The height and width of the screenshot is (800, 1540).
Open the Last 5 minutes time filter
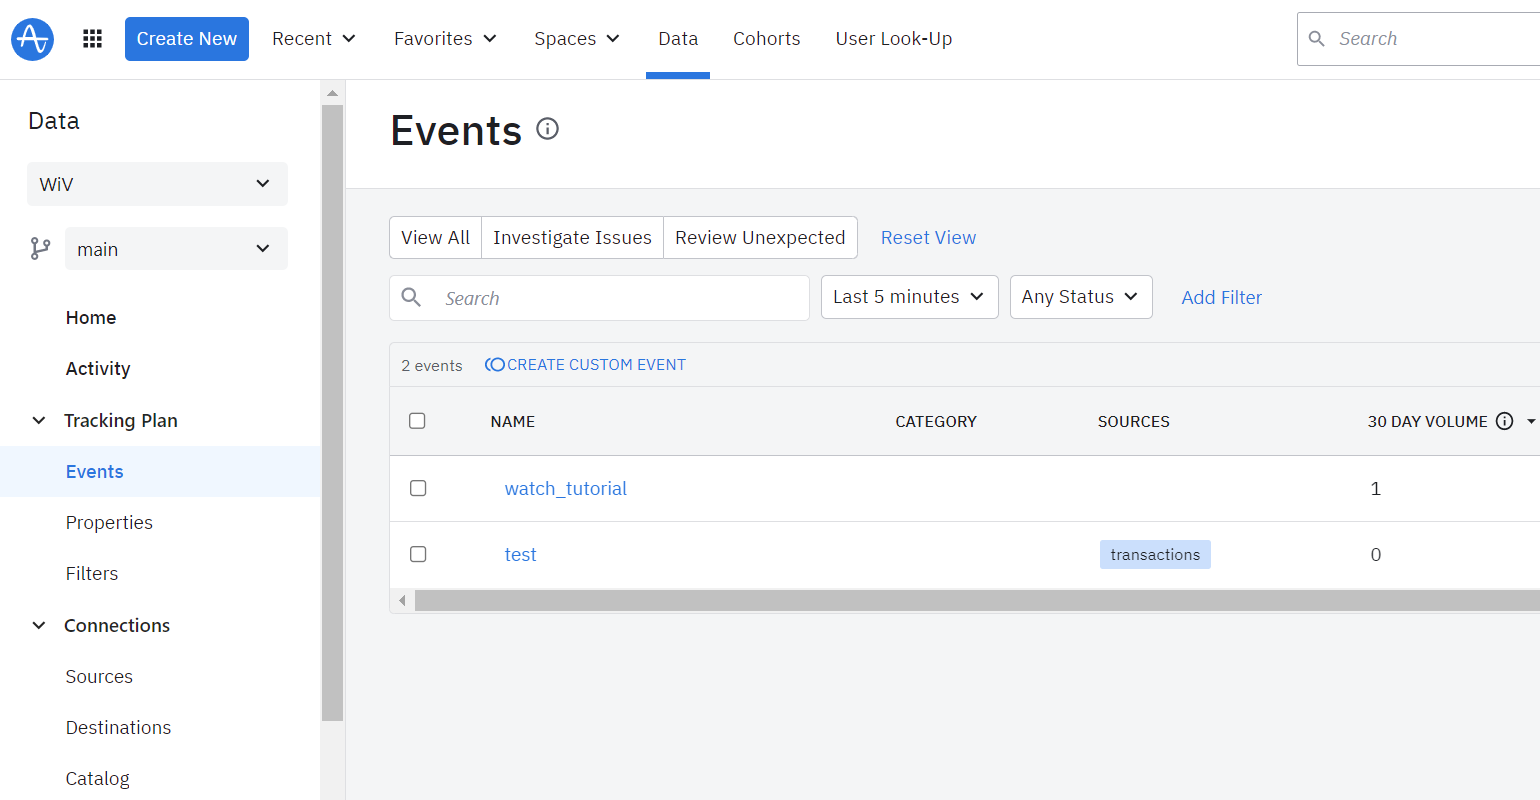(910, 297)
